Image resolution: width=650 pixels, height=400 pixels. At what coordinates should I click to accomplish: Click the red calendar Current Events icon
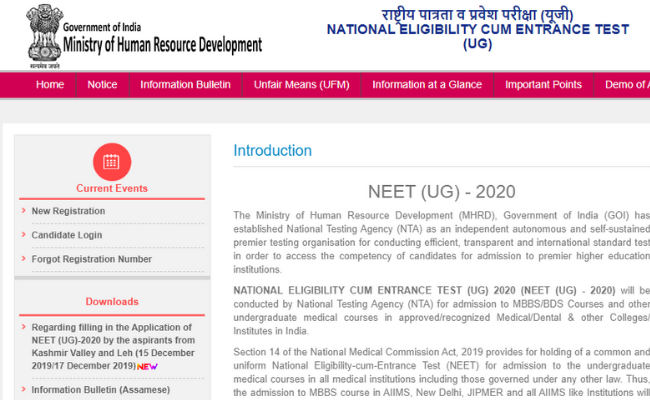click(x=112, y=161)
